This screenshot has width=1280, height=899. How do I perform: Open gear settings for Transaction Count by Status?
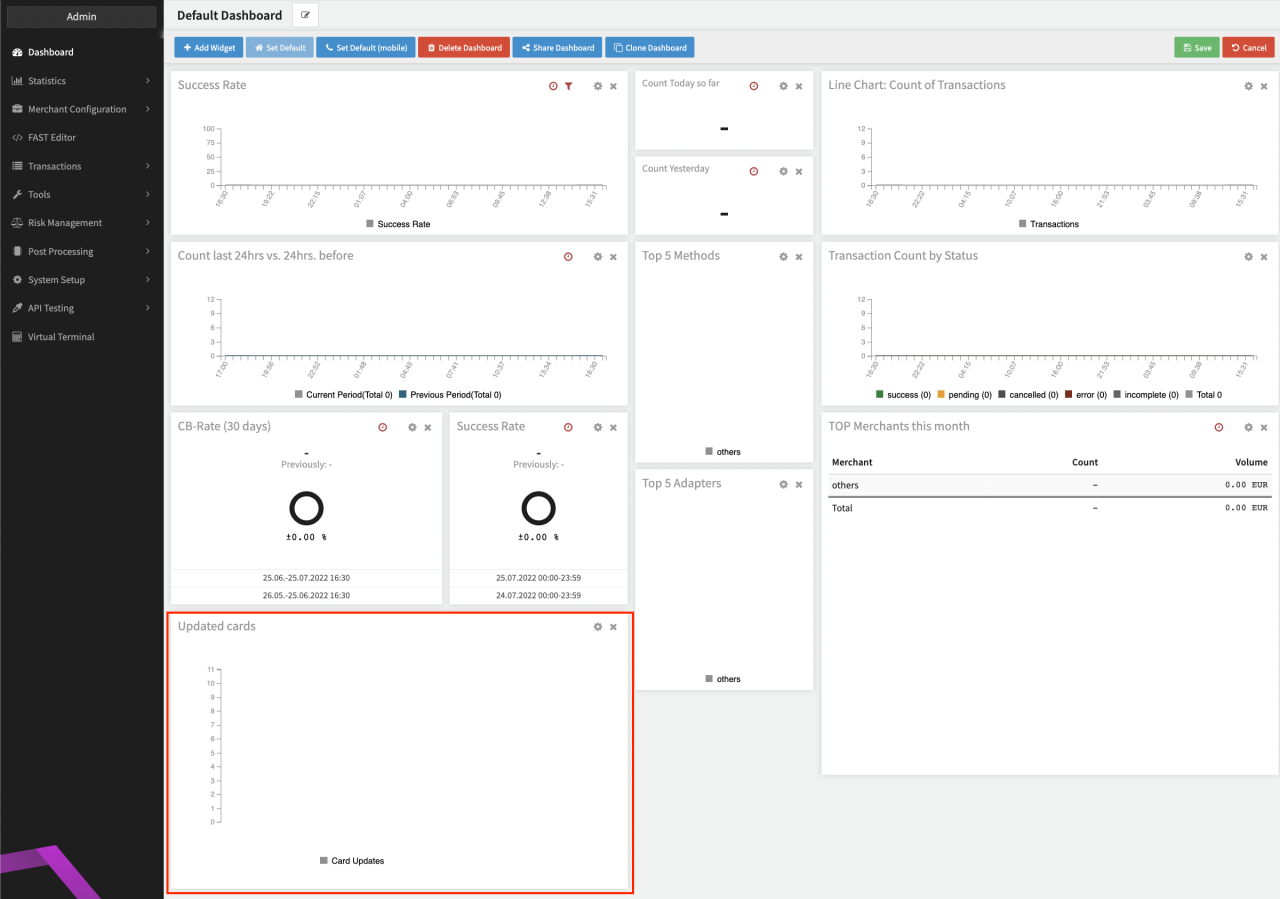(1248, 257)
